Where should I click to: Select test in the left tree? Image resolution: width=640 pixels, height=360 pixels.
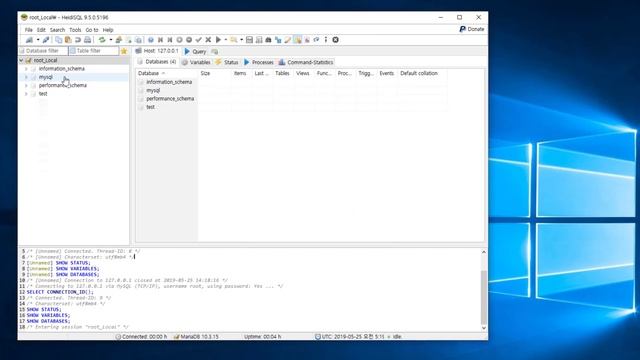click(x=43, y=94)
